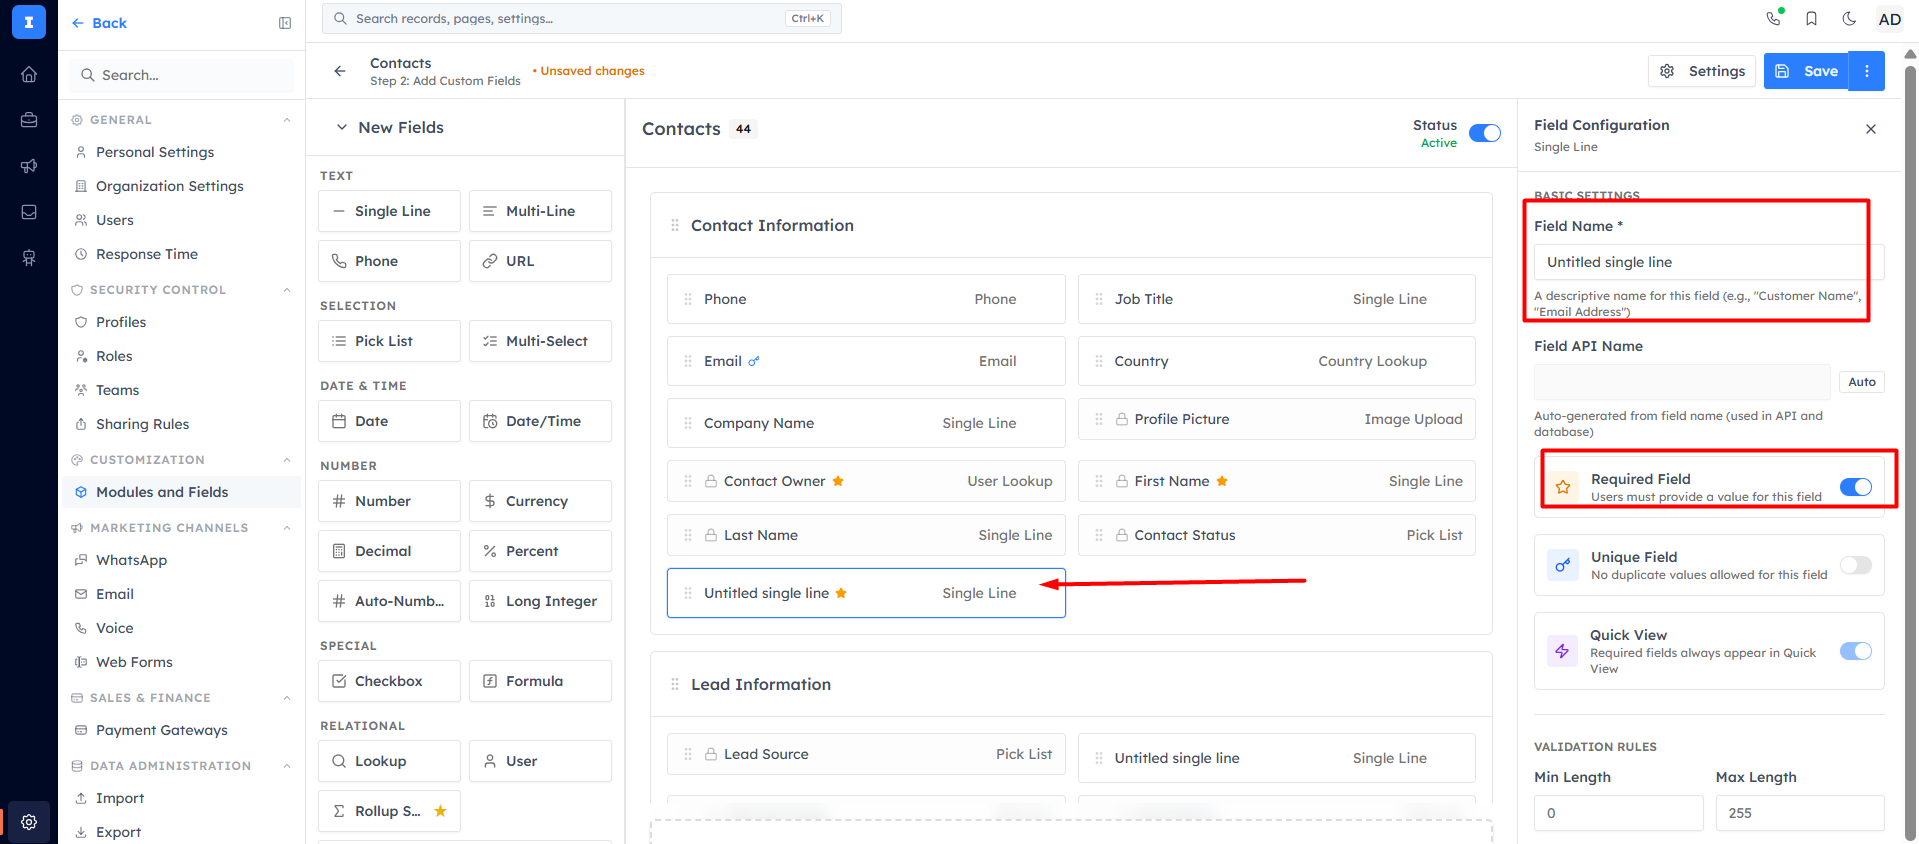The width and height of the screenshot is (1919, 844).
Task: Click the Field Name input box
Action: tap(1709, 262)
